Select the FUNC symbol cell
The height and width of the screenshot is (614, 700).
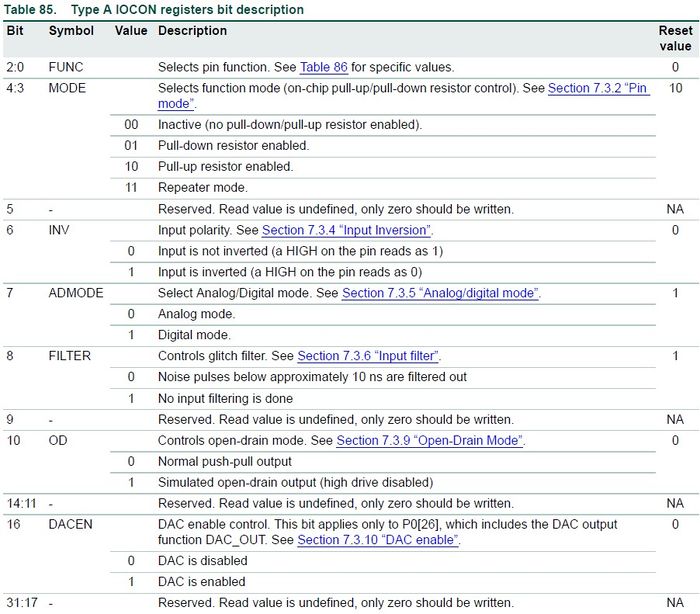pyautogui.click(x=66, y=67)
